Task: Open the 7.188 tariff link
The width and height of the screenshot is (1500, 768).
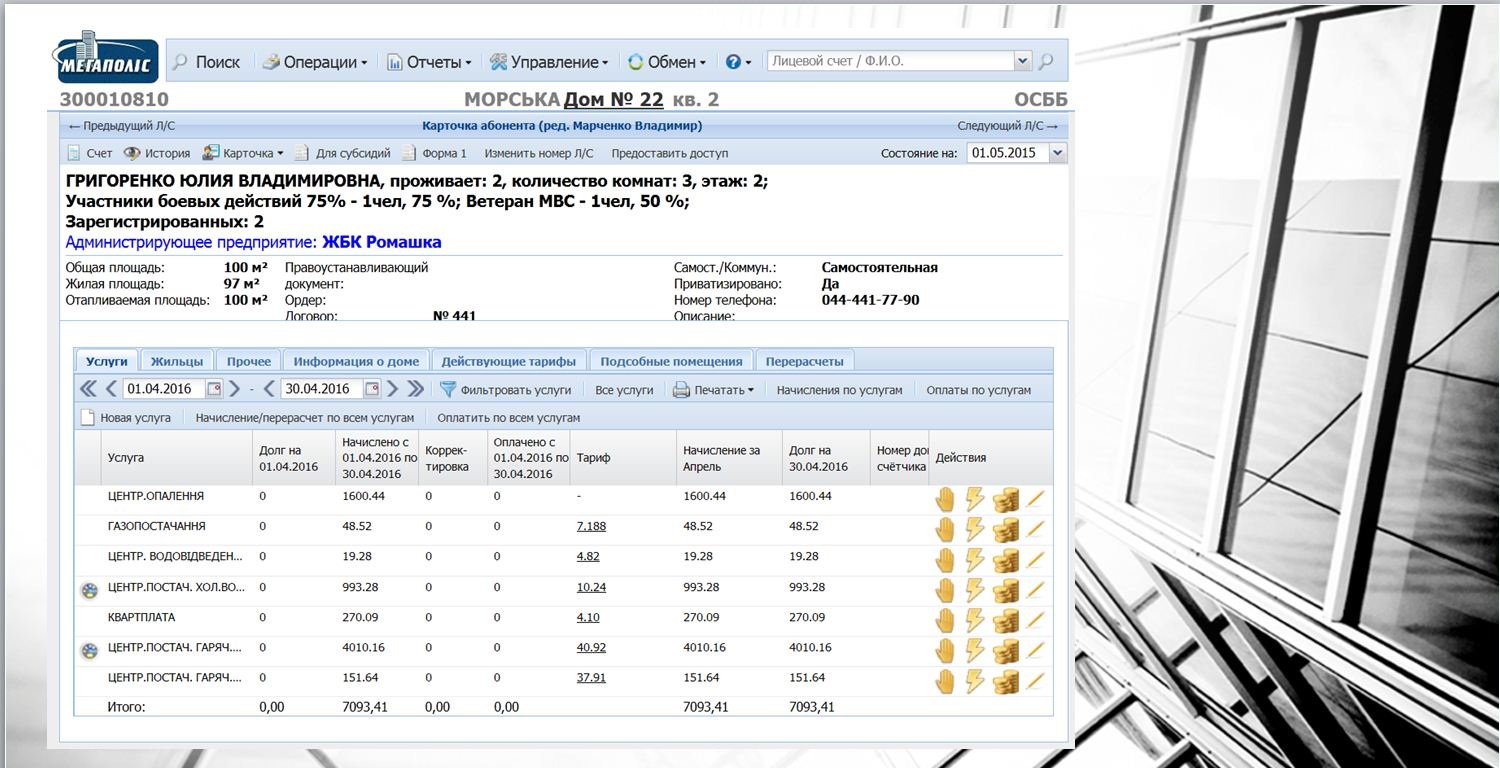Action: (x=591, y=526)
